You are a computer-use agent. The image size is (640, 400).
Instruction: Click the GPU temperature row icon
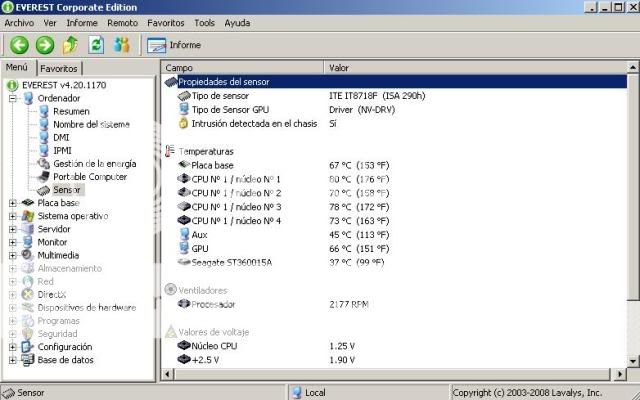184,248
